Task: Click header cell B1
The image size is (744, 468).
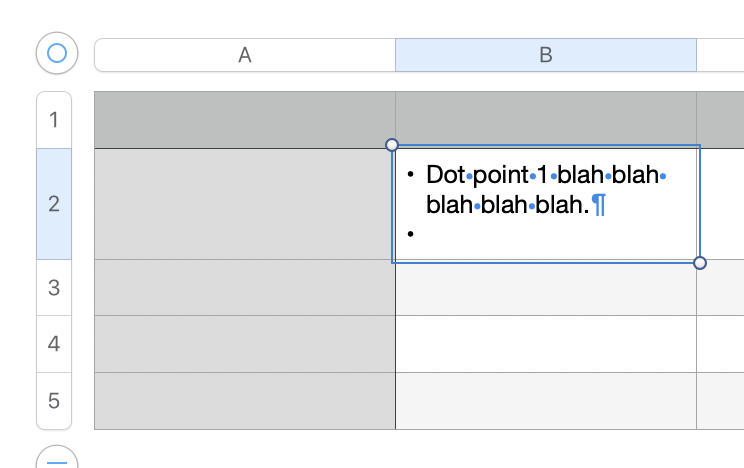Action: (x=546, y=120)
